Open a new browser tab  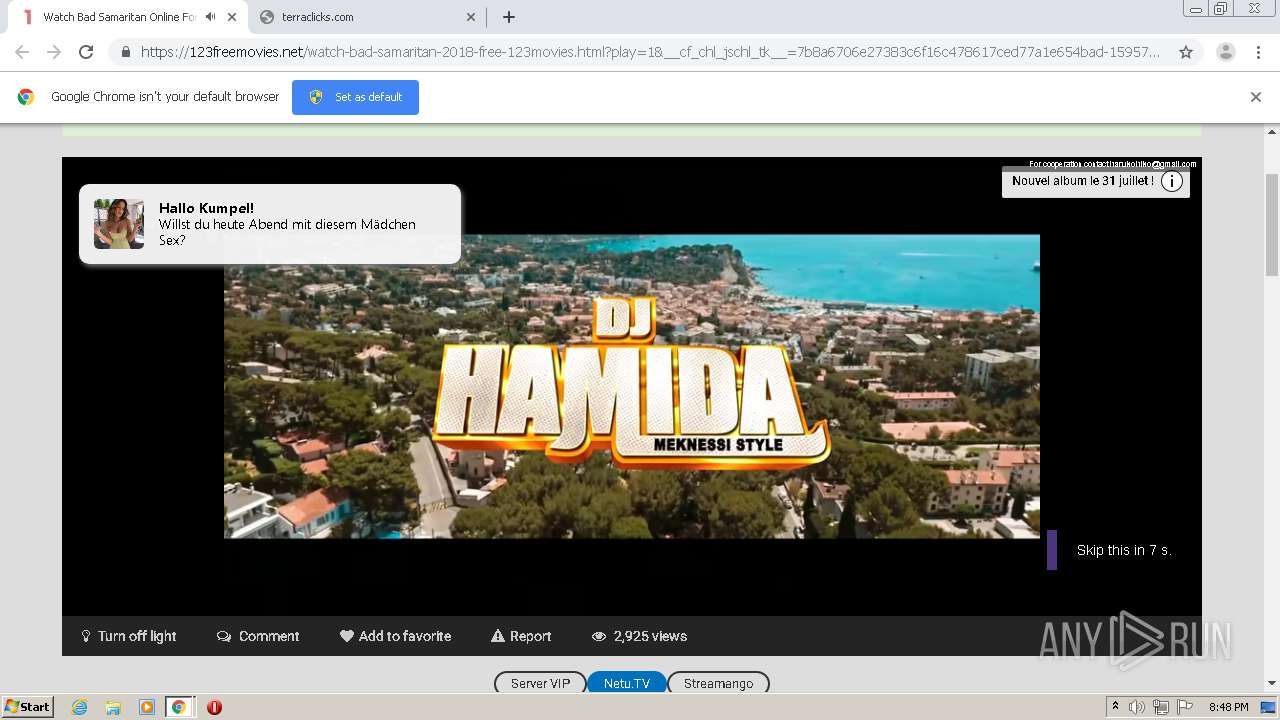point(509,17)
